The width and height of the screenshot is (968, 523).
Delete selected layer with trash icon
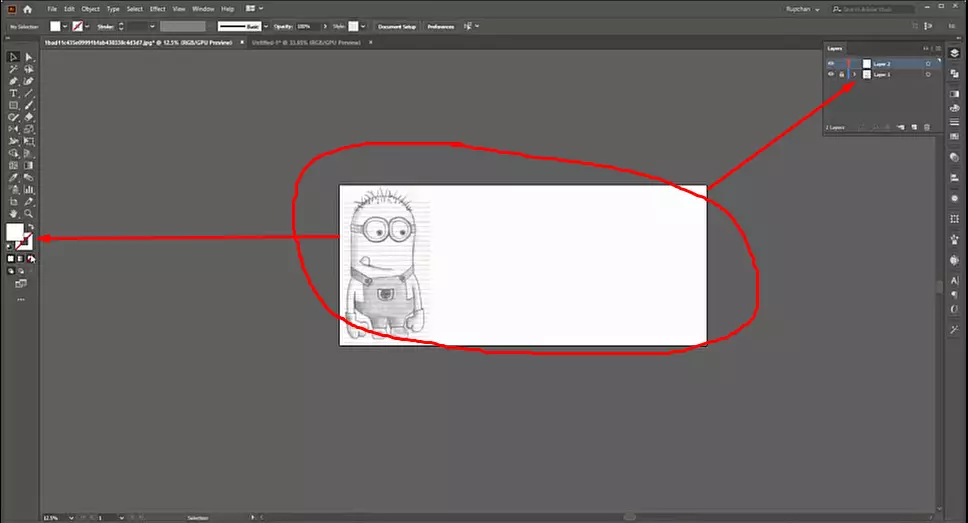point(927,127)
